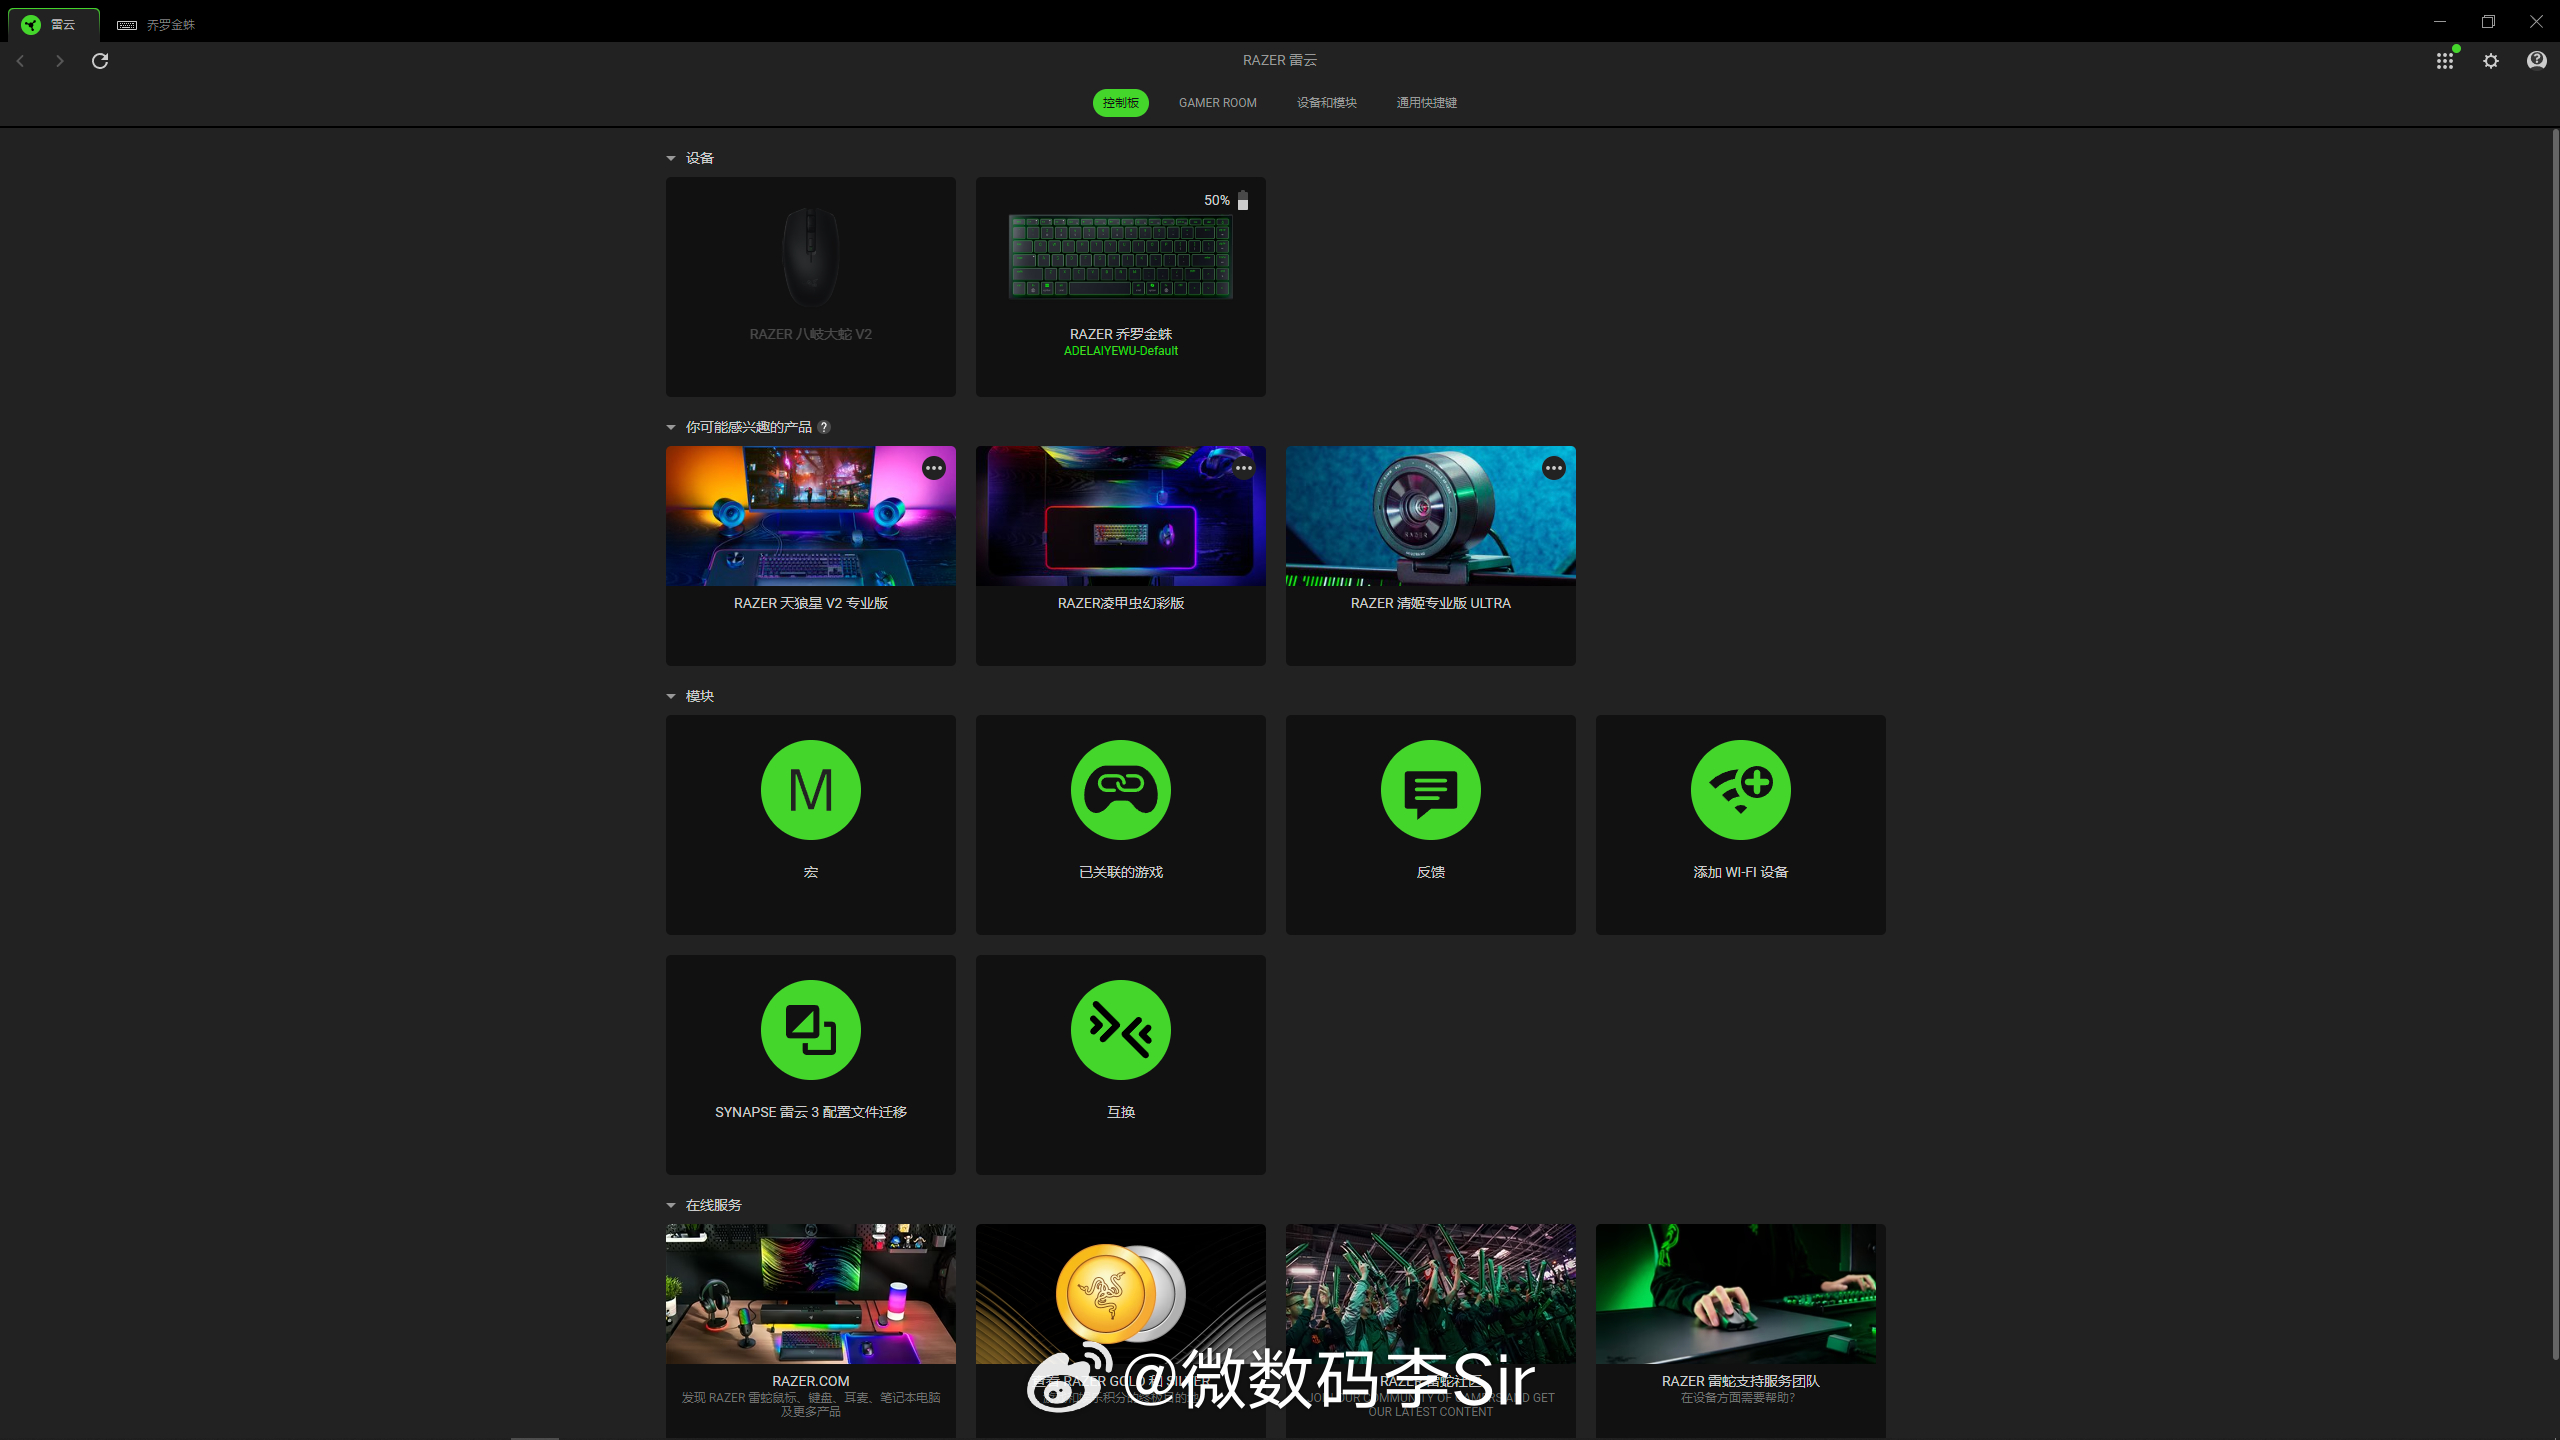Open options menu on 天狼星 V2 专业版 card
This screenshot has width=2560, height=1440.
pyautogui.click(x=933, y=468)
